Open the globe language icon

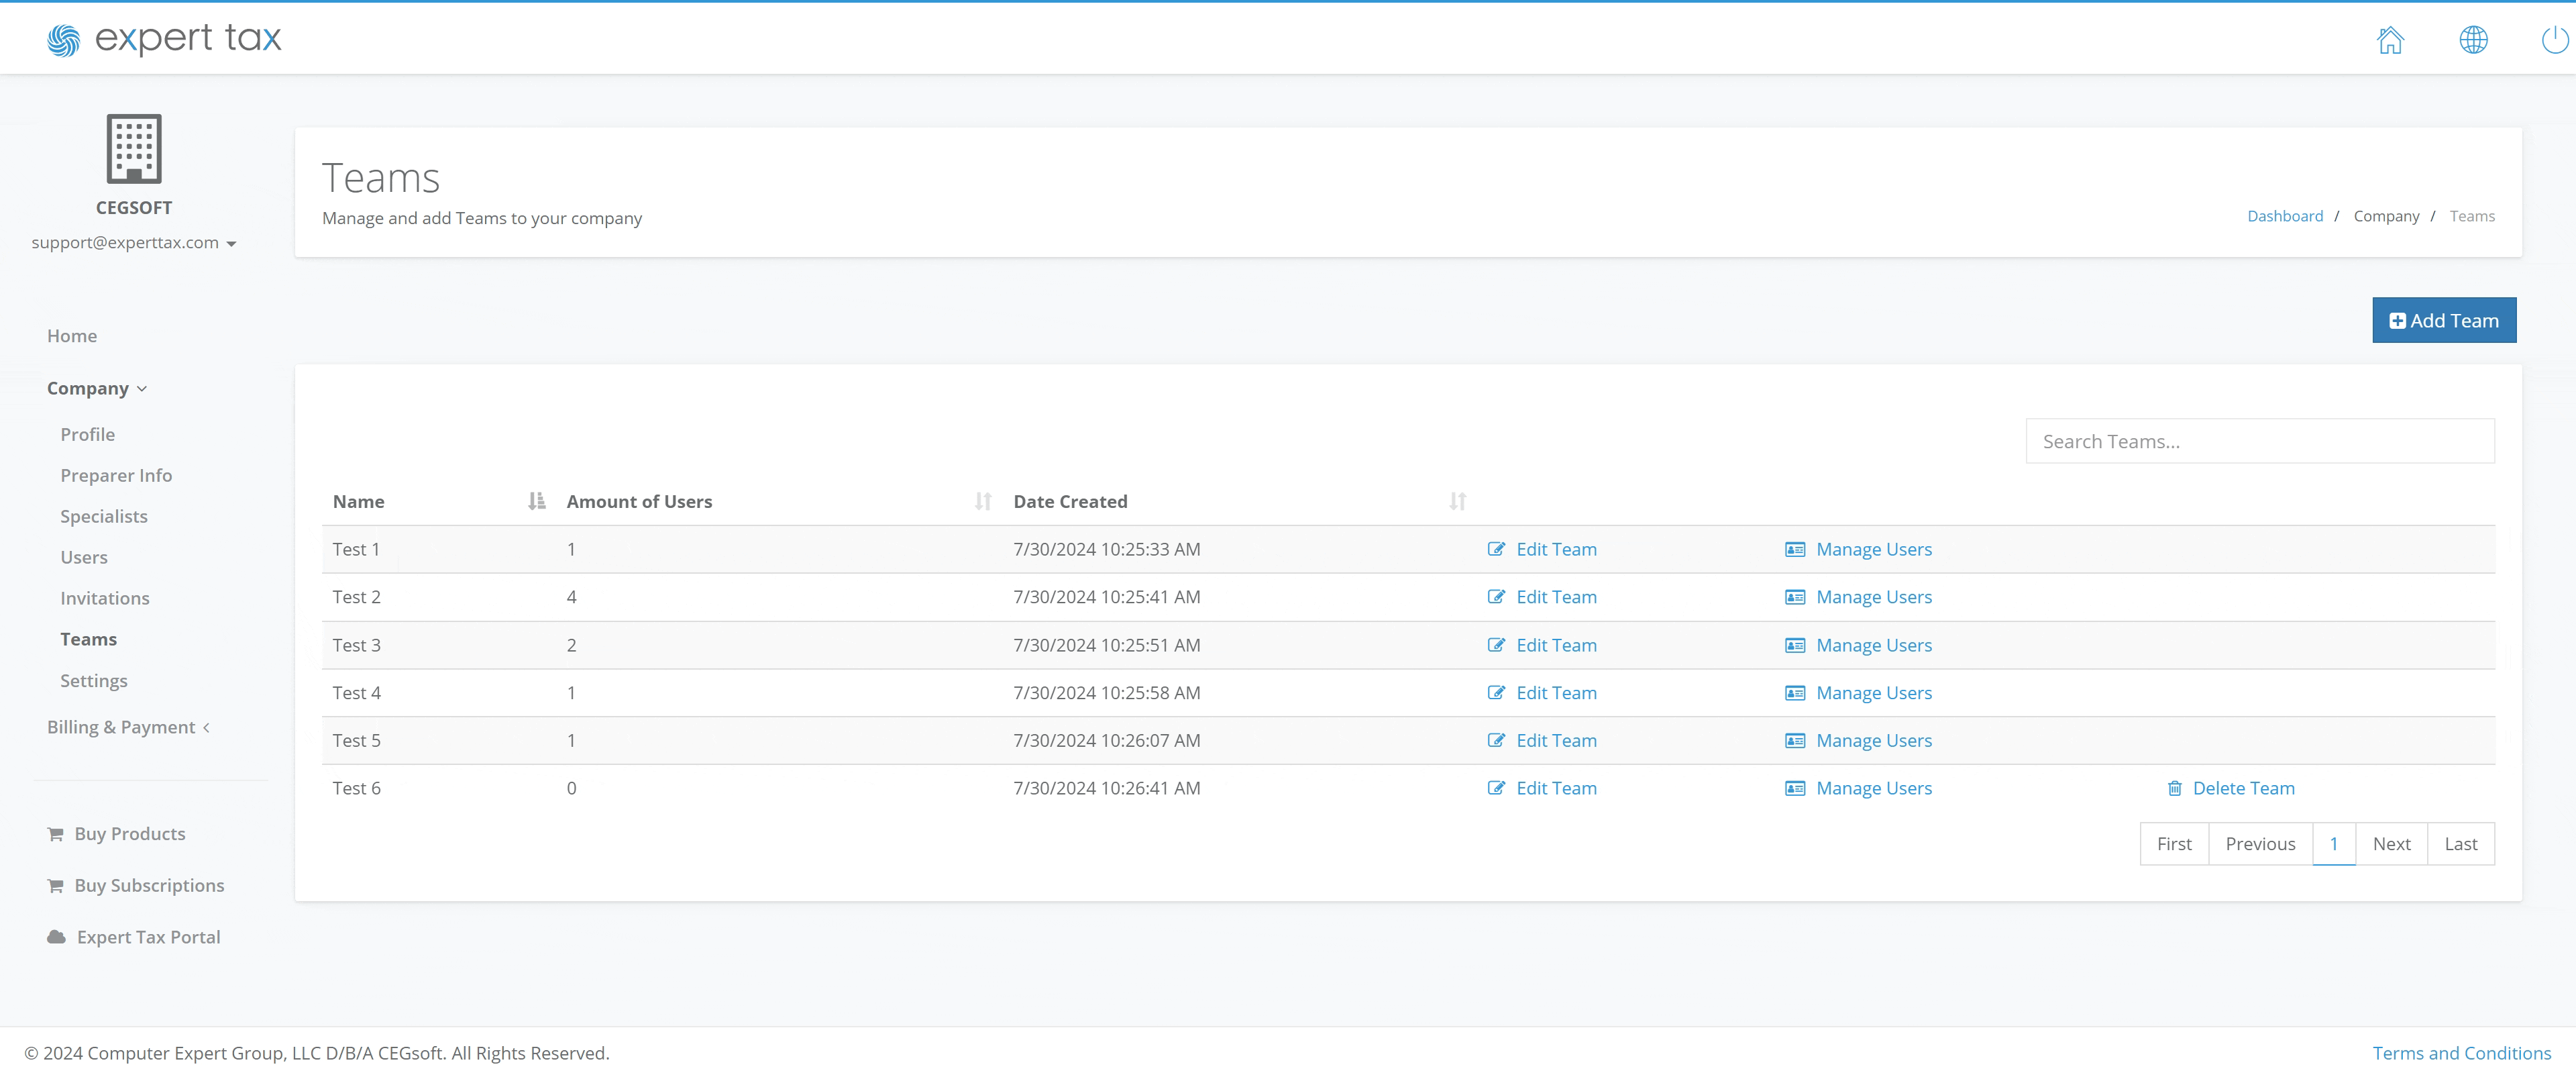coord(2473,39)
